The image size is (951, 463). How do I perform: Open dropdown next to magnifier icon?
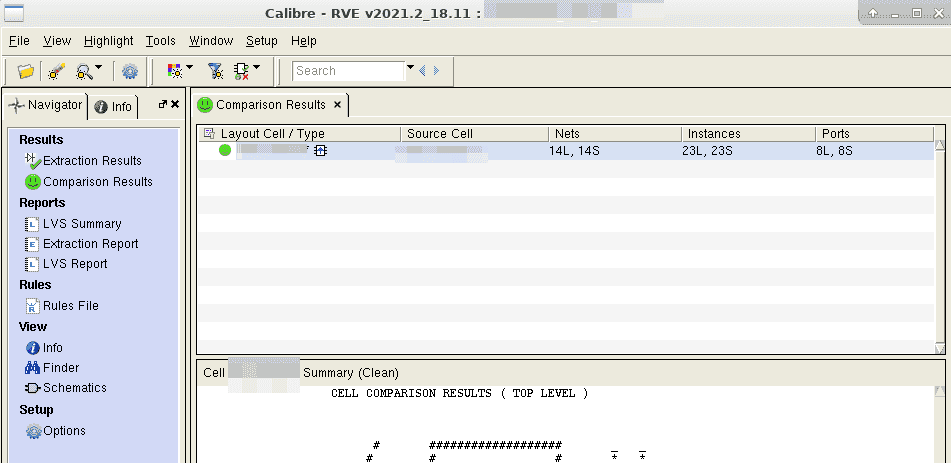click(99, 69)
